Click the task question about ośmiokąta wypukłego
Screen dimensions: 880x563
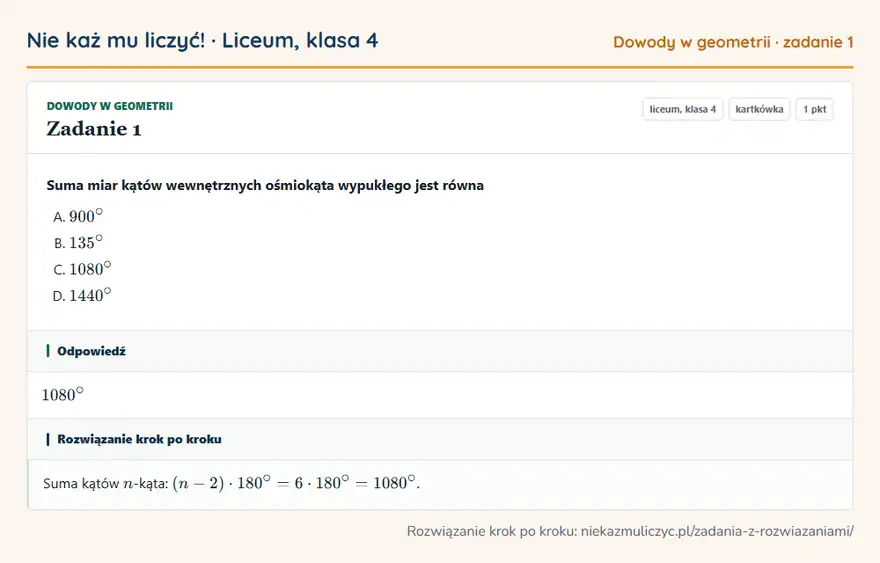click(x=265, y=185)
